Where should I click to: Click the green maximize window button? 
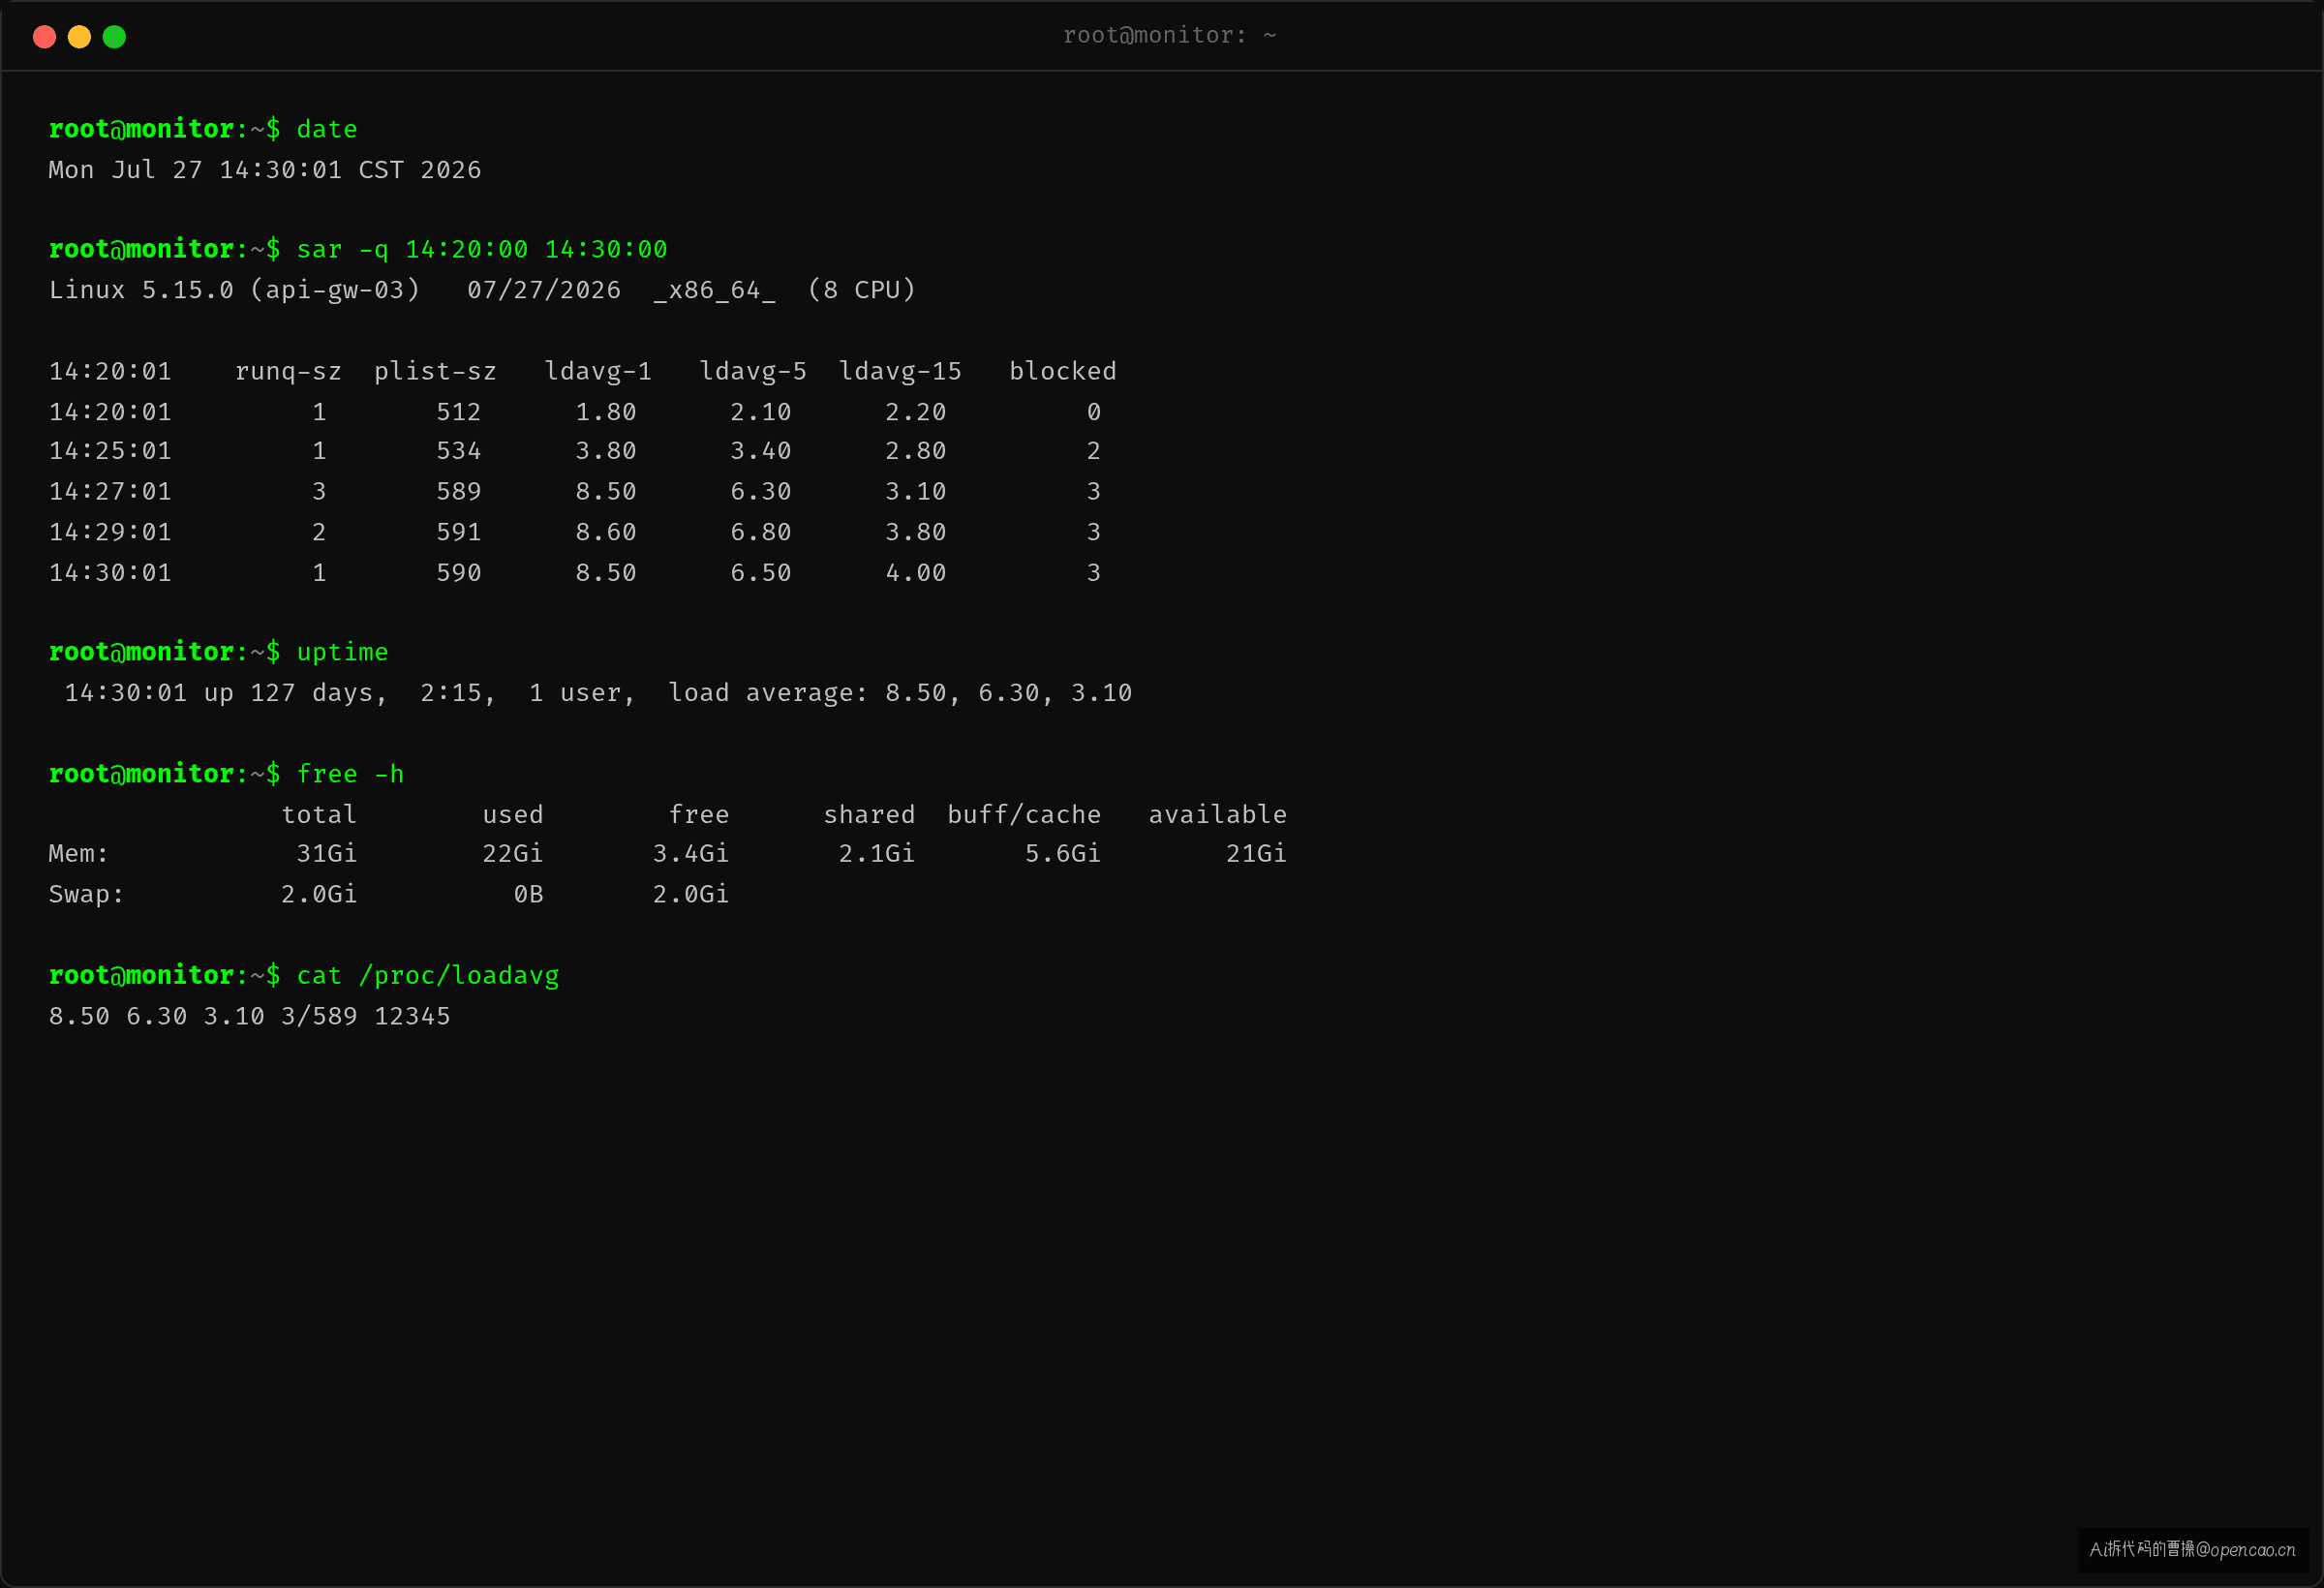pos(114,37)
